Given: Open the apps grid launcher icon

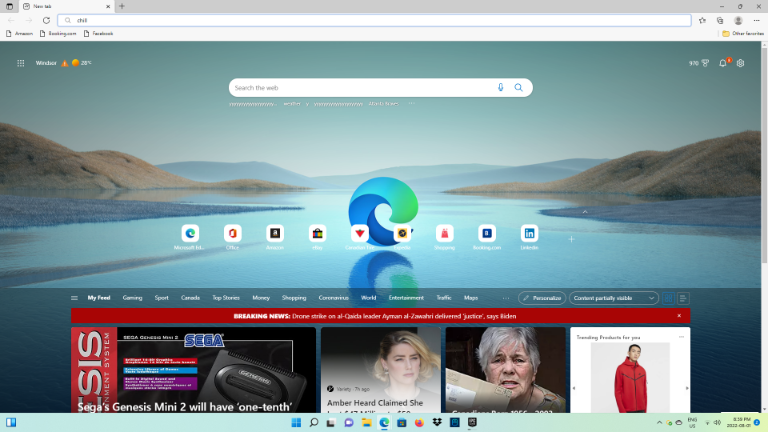Looking at the screenshot, I should click(20, 63).
